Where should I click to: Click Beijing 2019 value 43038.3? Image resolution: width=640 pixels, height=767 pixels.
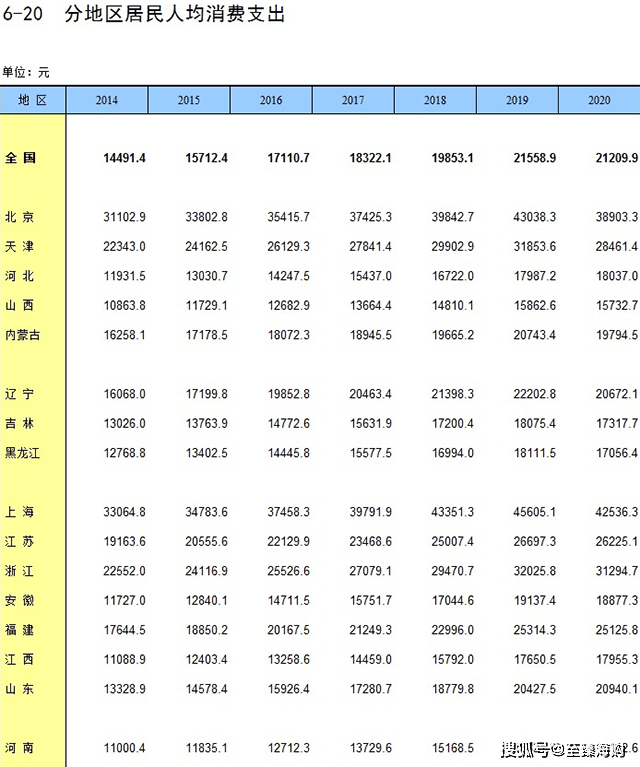point(534,217)
